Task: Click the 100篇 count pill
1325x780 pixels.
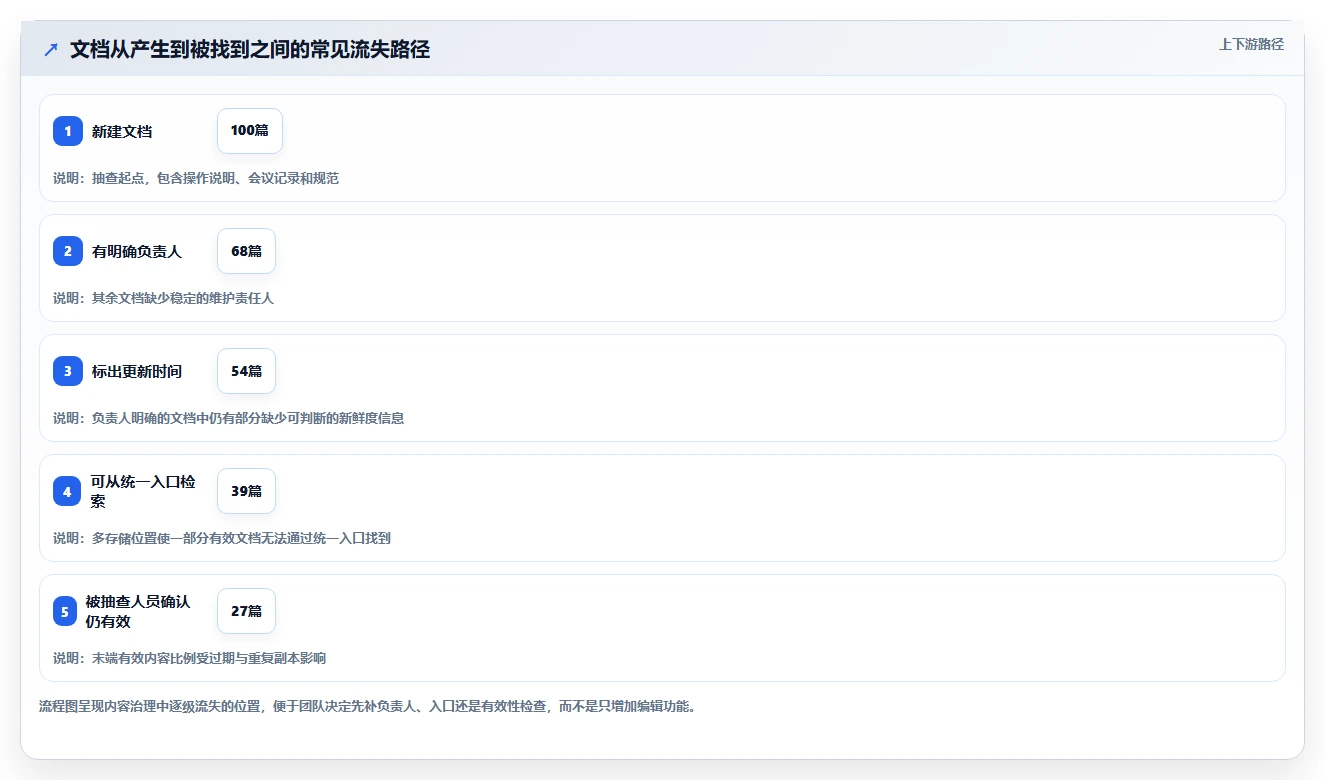Action: pos(250,131)
